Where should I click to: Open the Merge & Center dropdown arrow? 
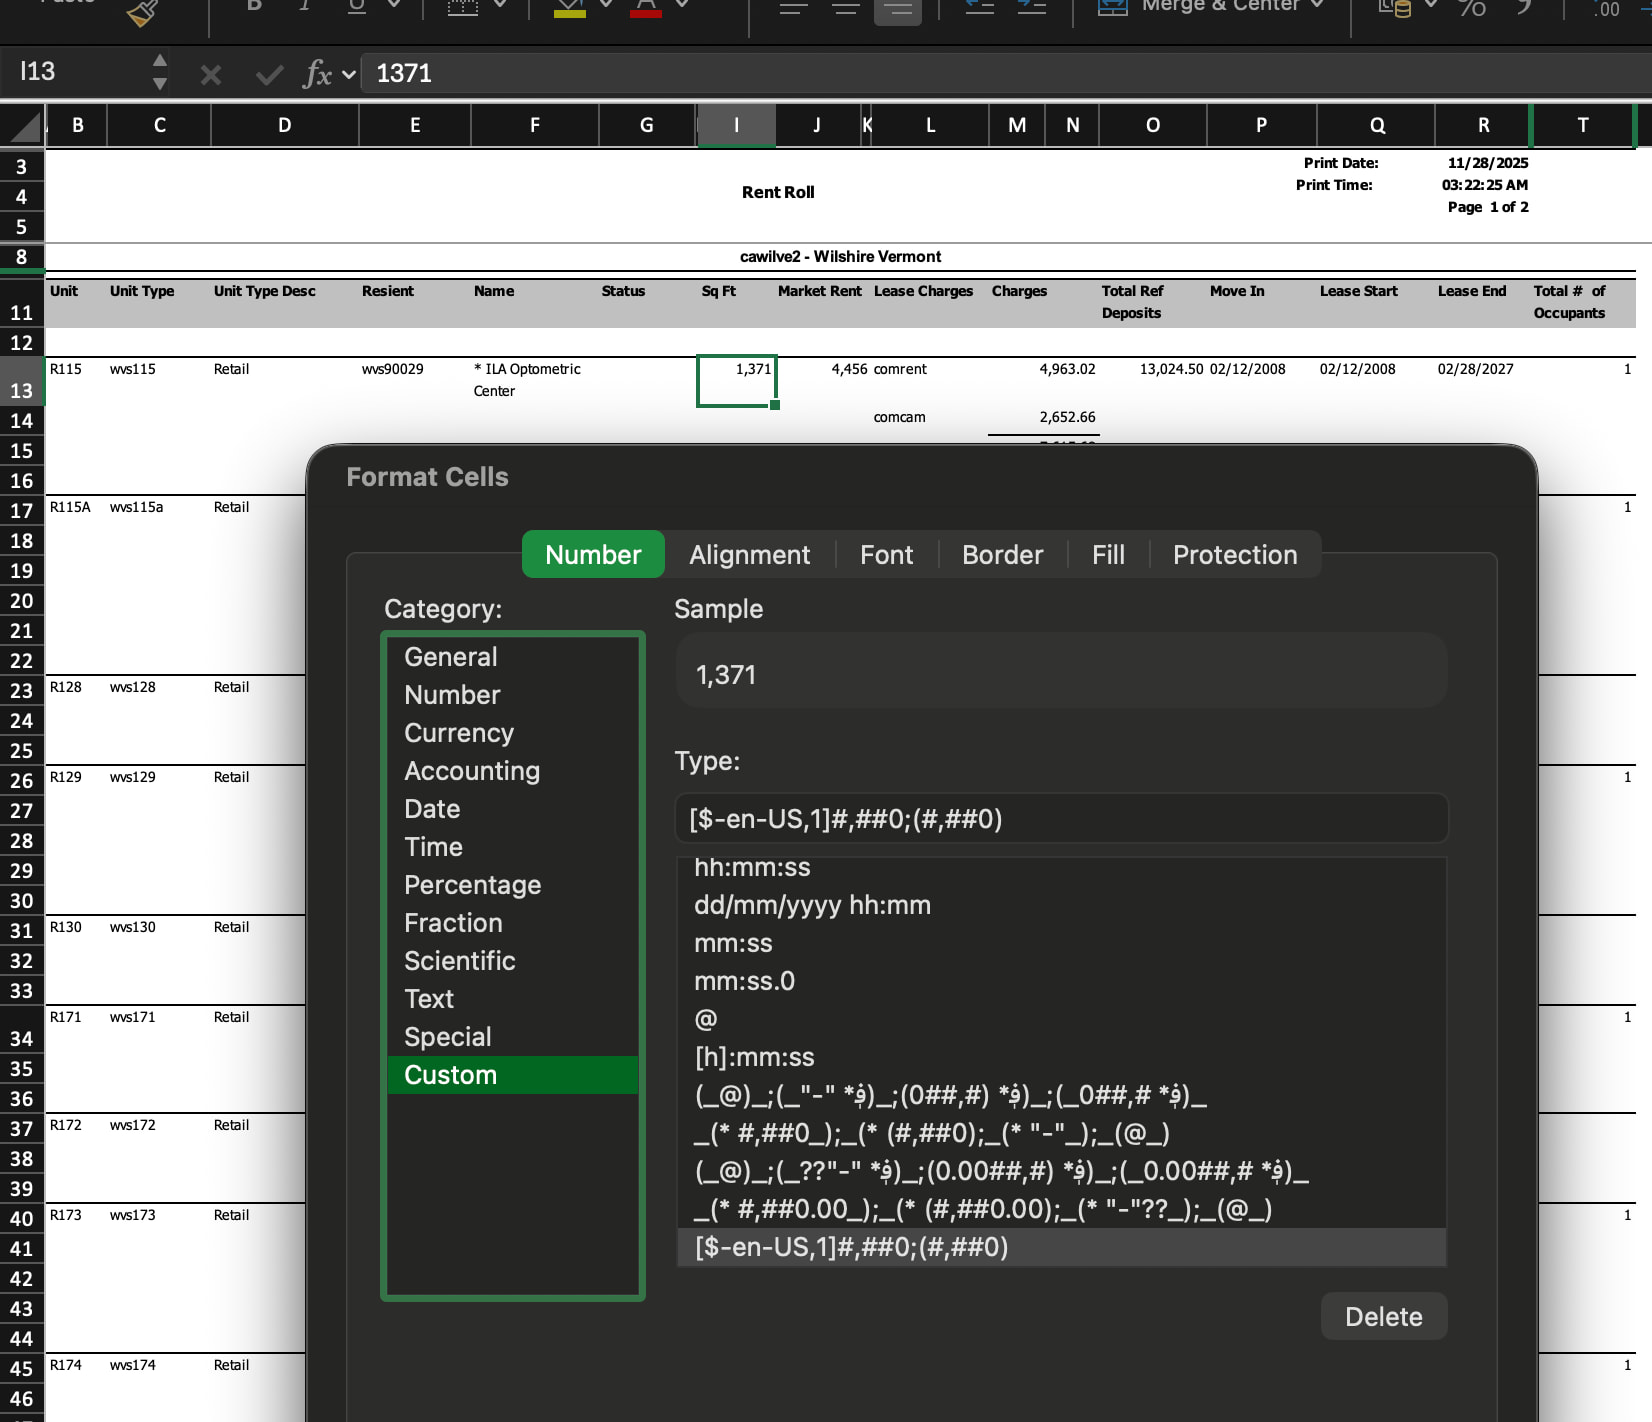coord(1318,5)
